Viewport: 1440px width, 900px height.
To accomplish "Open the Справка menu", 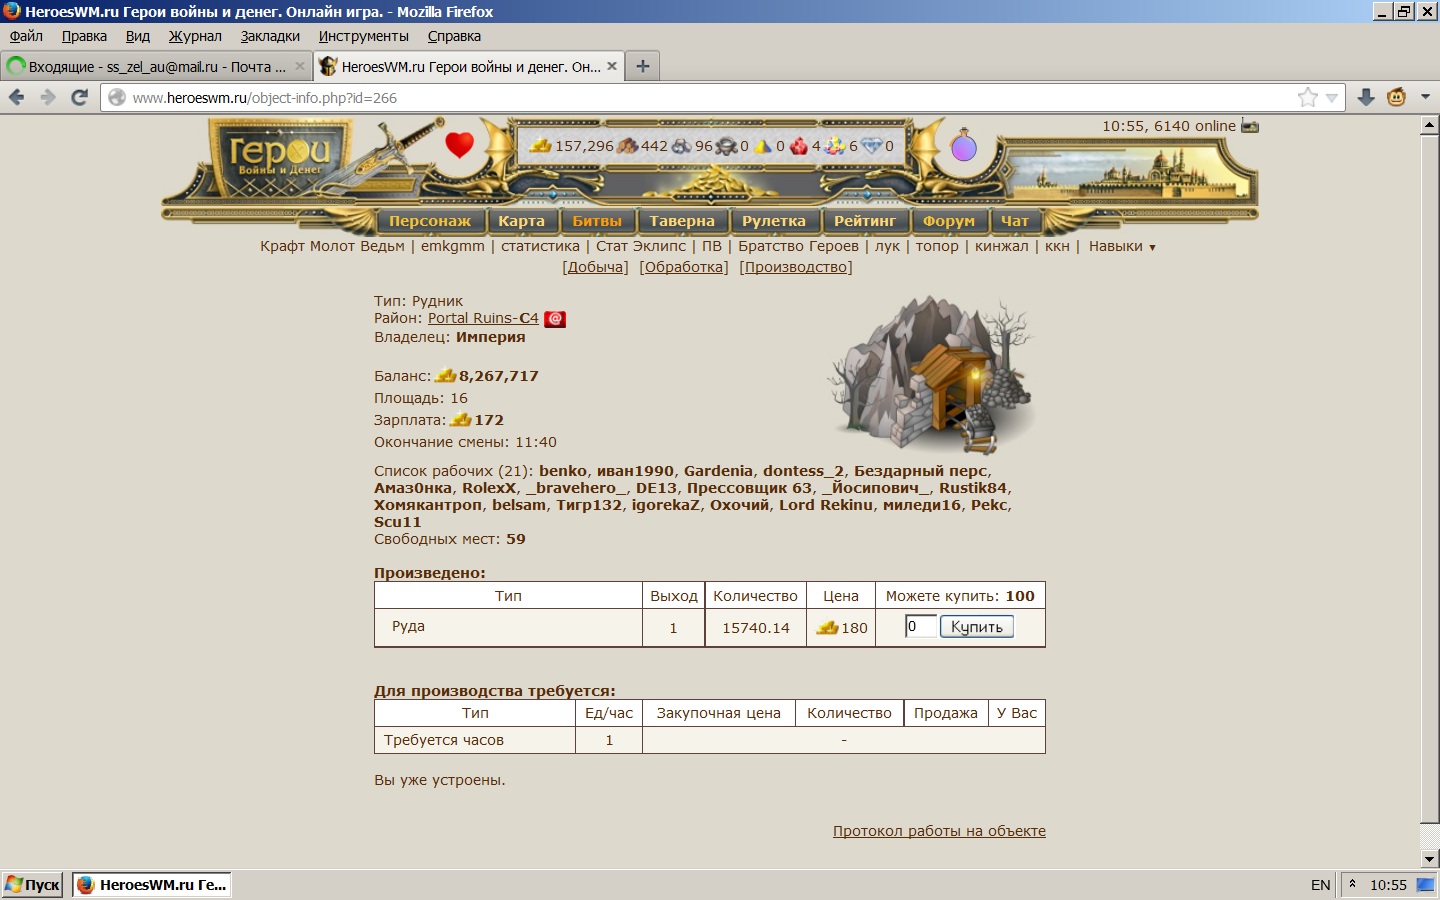I will pyautogui.click(x=454, y=36).
